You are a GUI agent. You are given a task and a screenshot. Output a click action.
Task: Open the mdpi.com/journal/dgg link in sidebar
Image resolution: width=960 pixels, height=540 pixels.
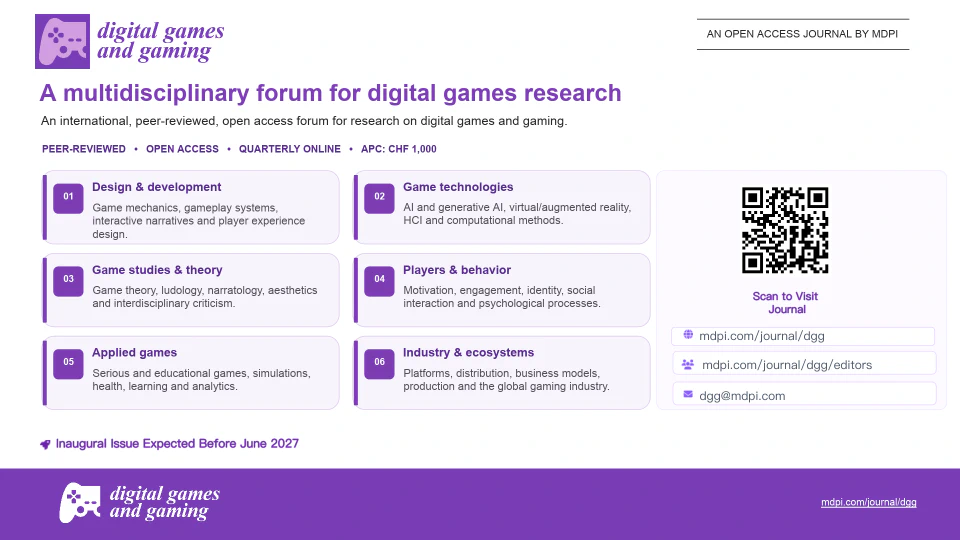point(762,336)
